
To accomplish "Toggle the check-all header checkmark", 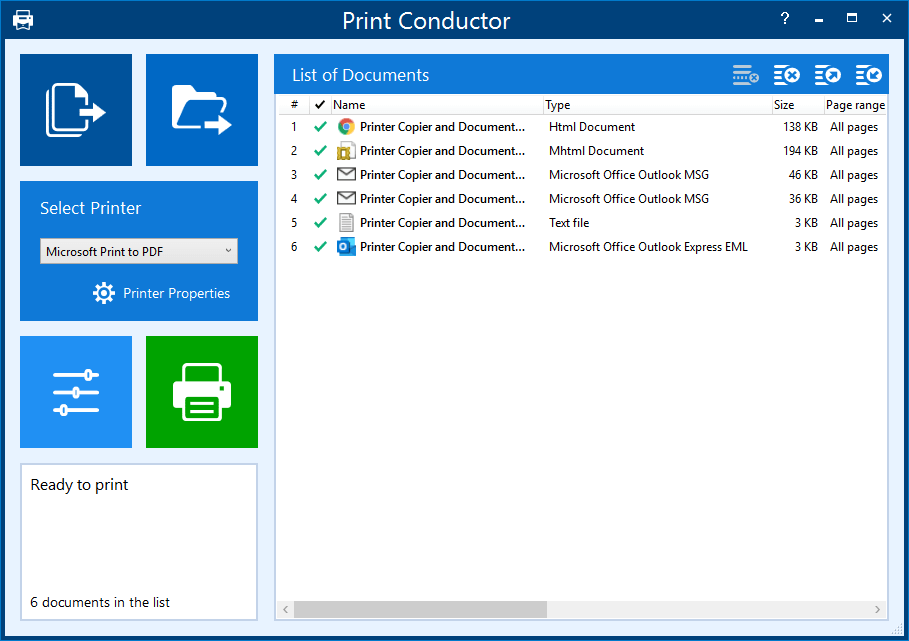I will coord(320,105).
